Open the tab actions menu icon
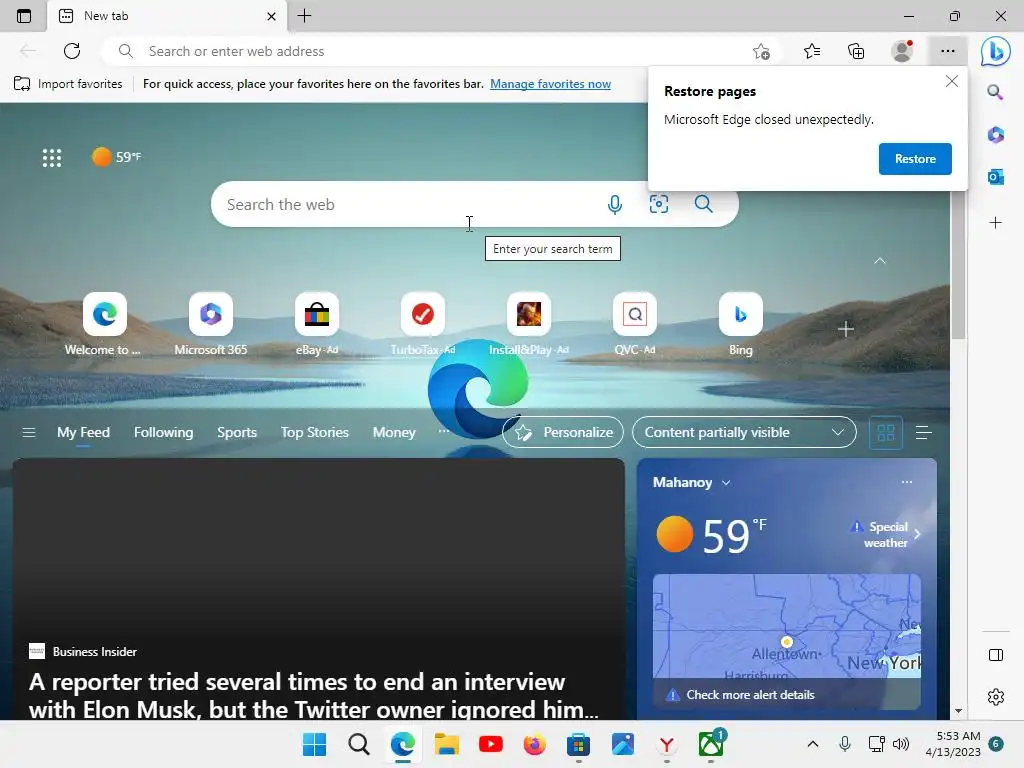 coord(24,16)
